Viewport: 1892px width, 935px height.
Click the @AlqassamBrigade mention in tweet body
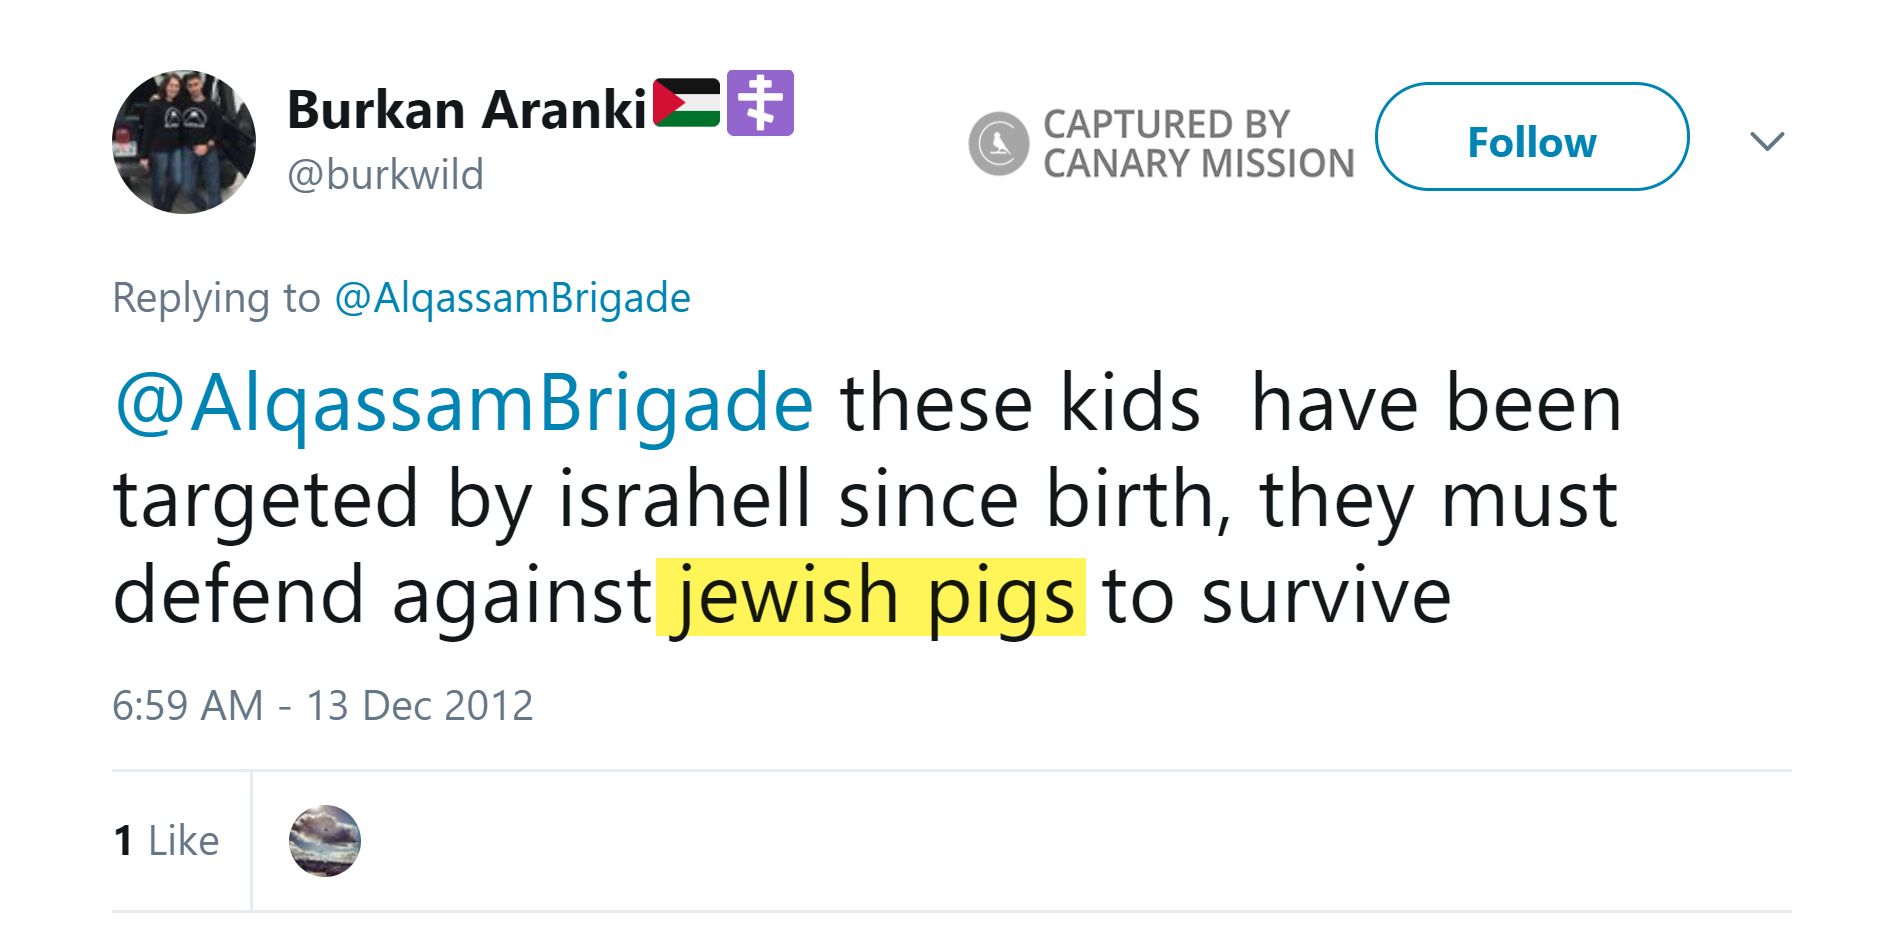(x=464, y=403)
